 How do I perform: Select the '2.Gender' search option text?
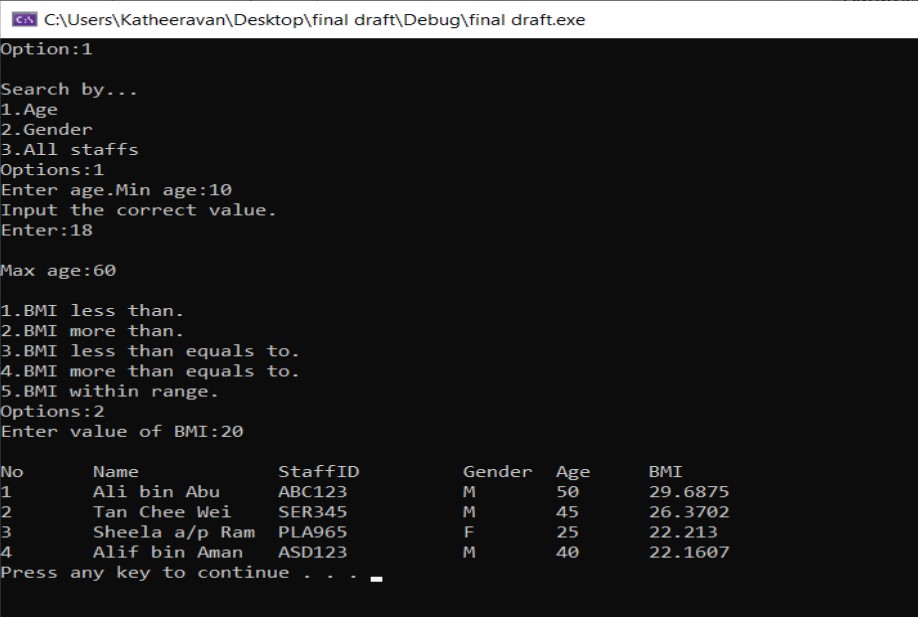coord(46,130)
